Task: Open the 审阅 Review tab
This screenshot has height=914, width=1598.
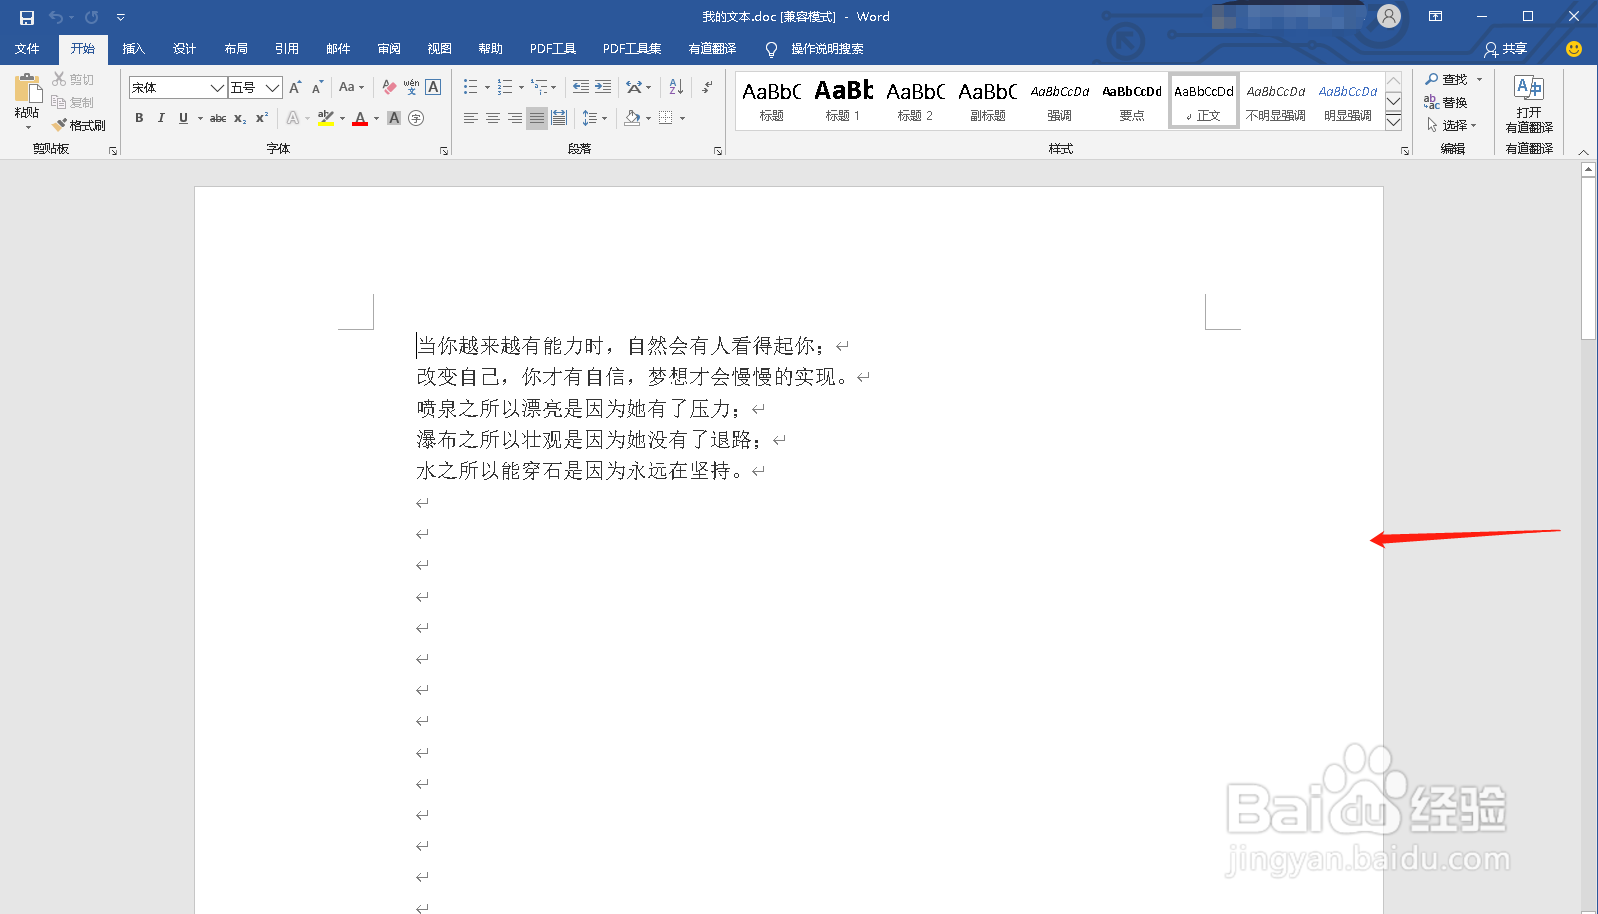Action: click(x=389, y=49)
